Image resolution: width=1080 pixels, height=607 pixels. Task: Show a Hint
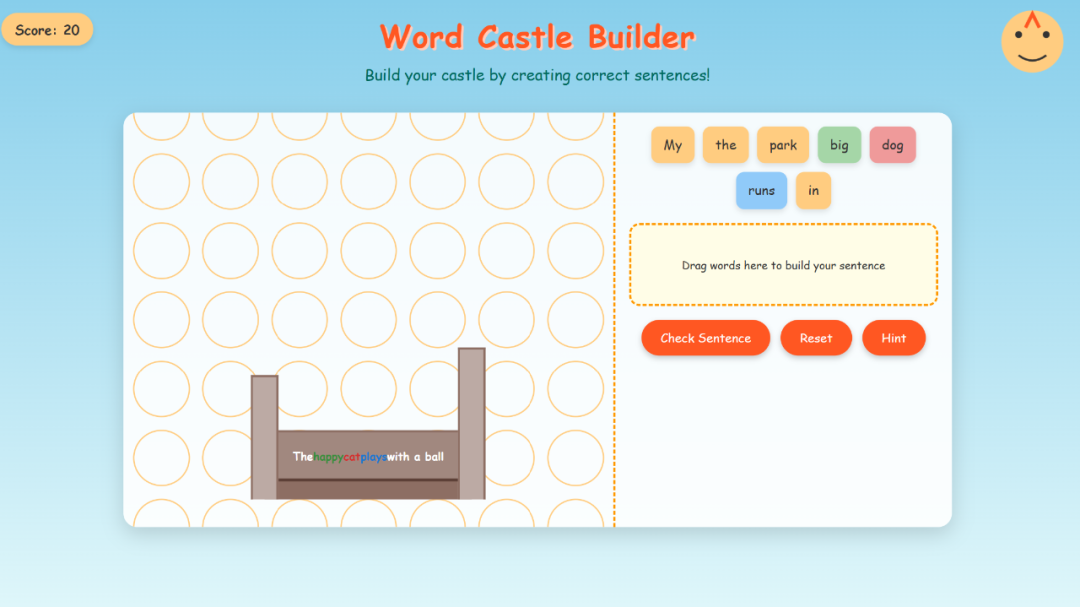tap(893, 338)
